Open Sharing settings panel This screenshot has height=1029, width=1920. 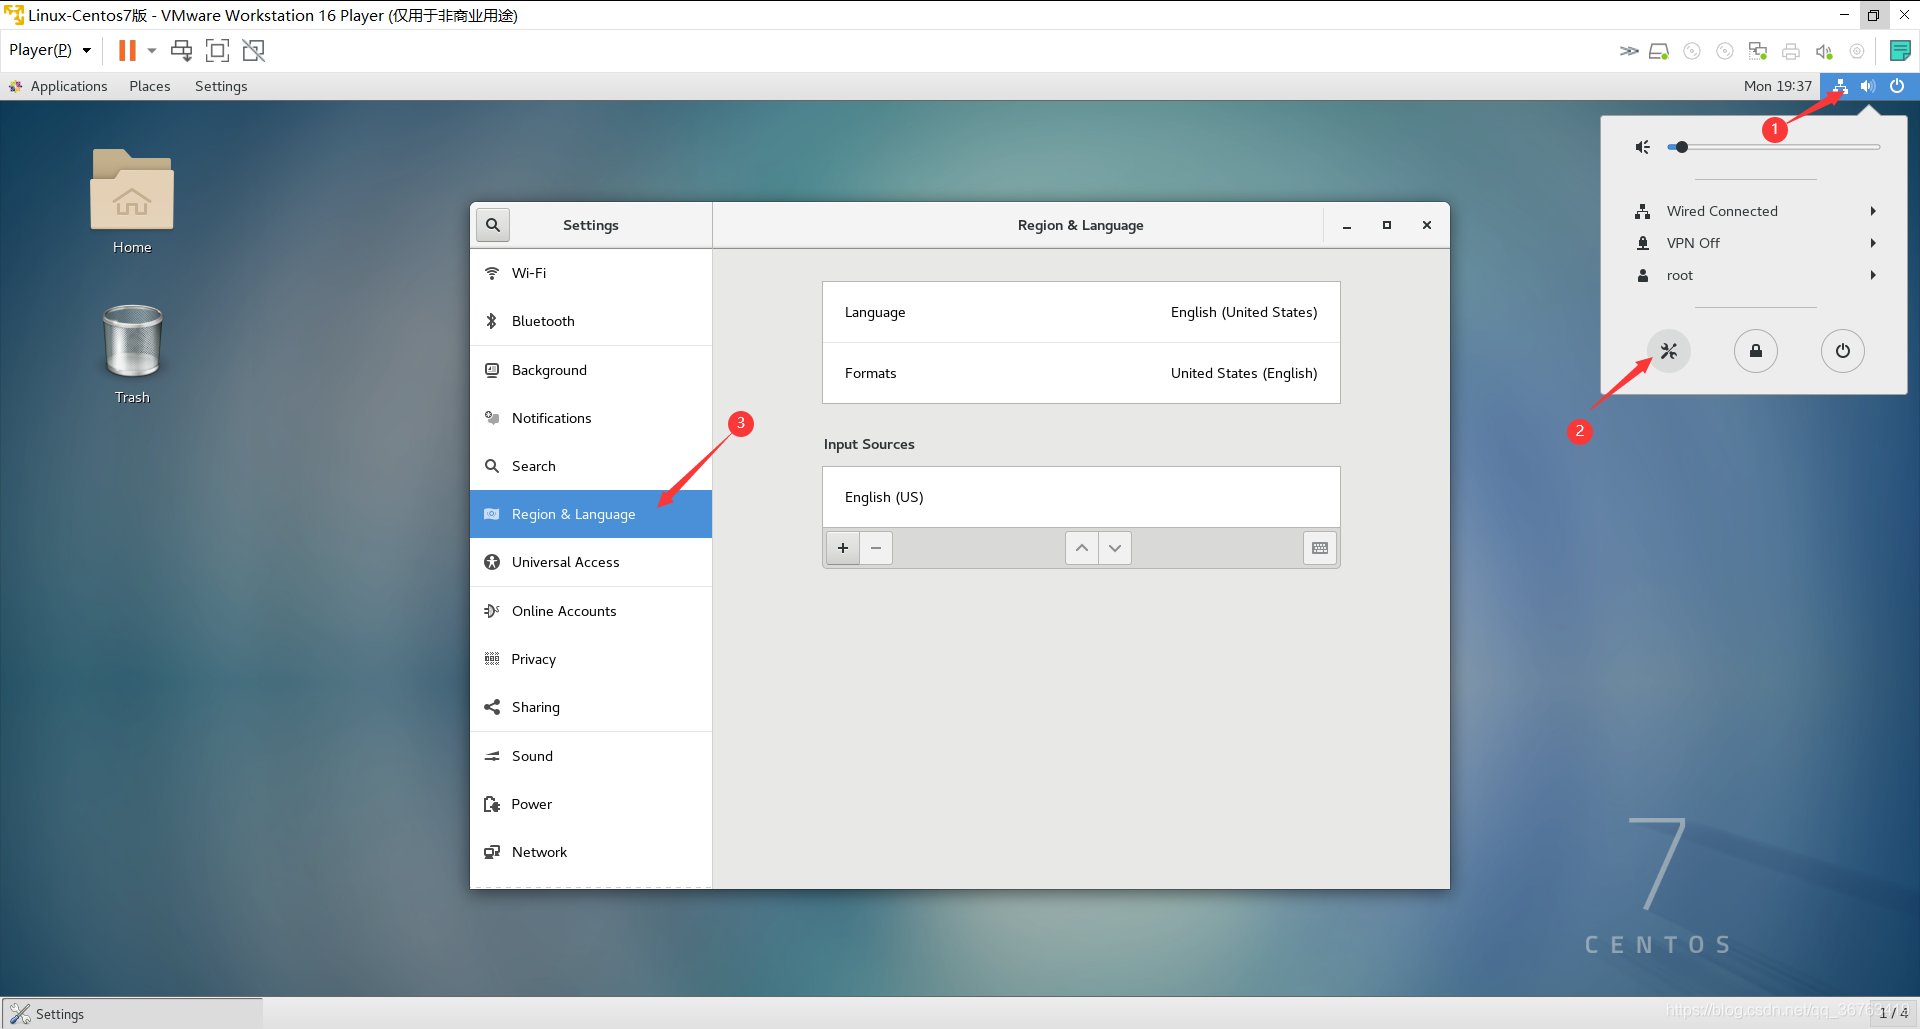[591, 707]
